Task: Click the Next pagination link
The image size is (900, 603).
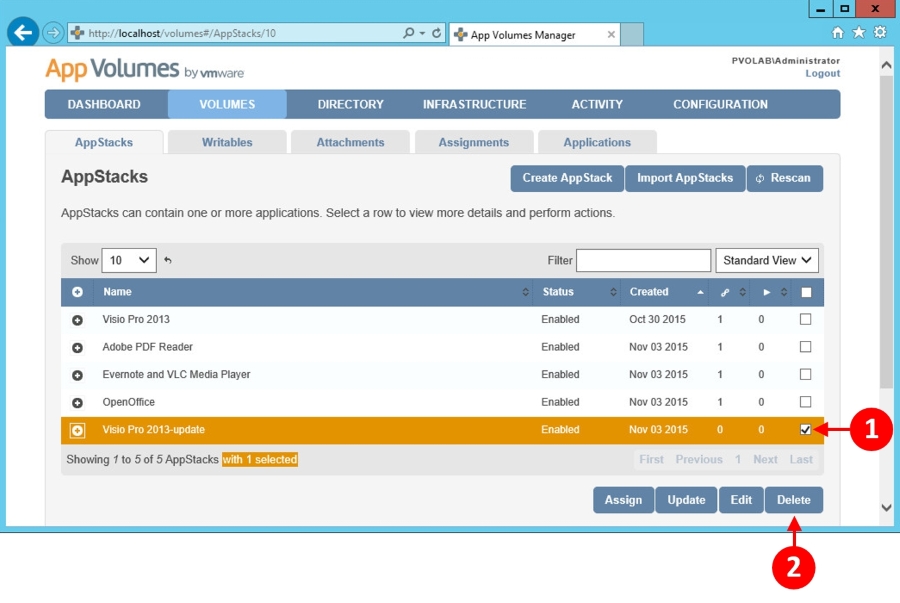Action: tap(765, 460)
